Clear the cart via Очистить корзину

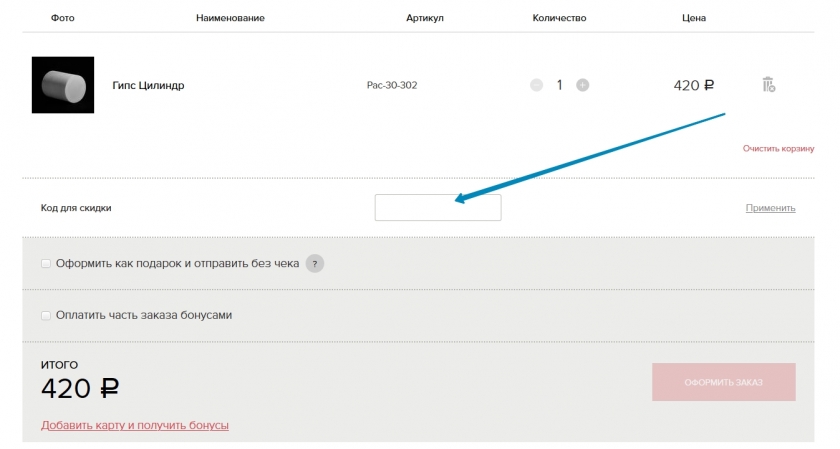778,148
